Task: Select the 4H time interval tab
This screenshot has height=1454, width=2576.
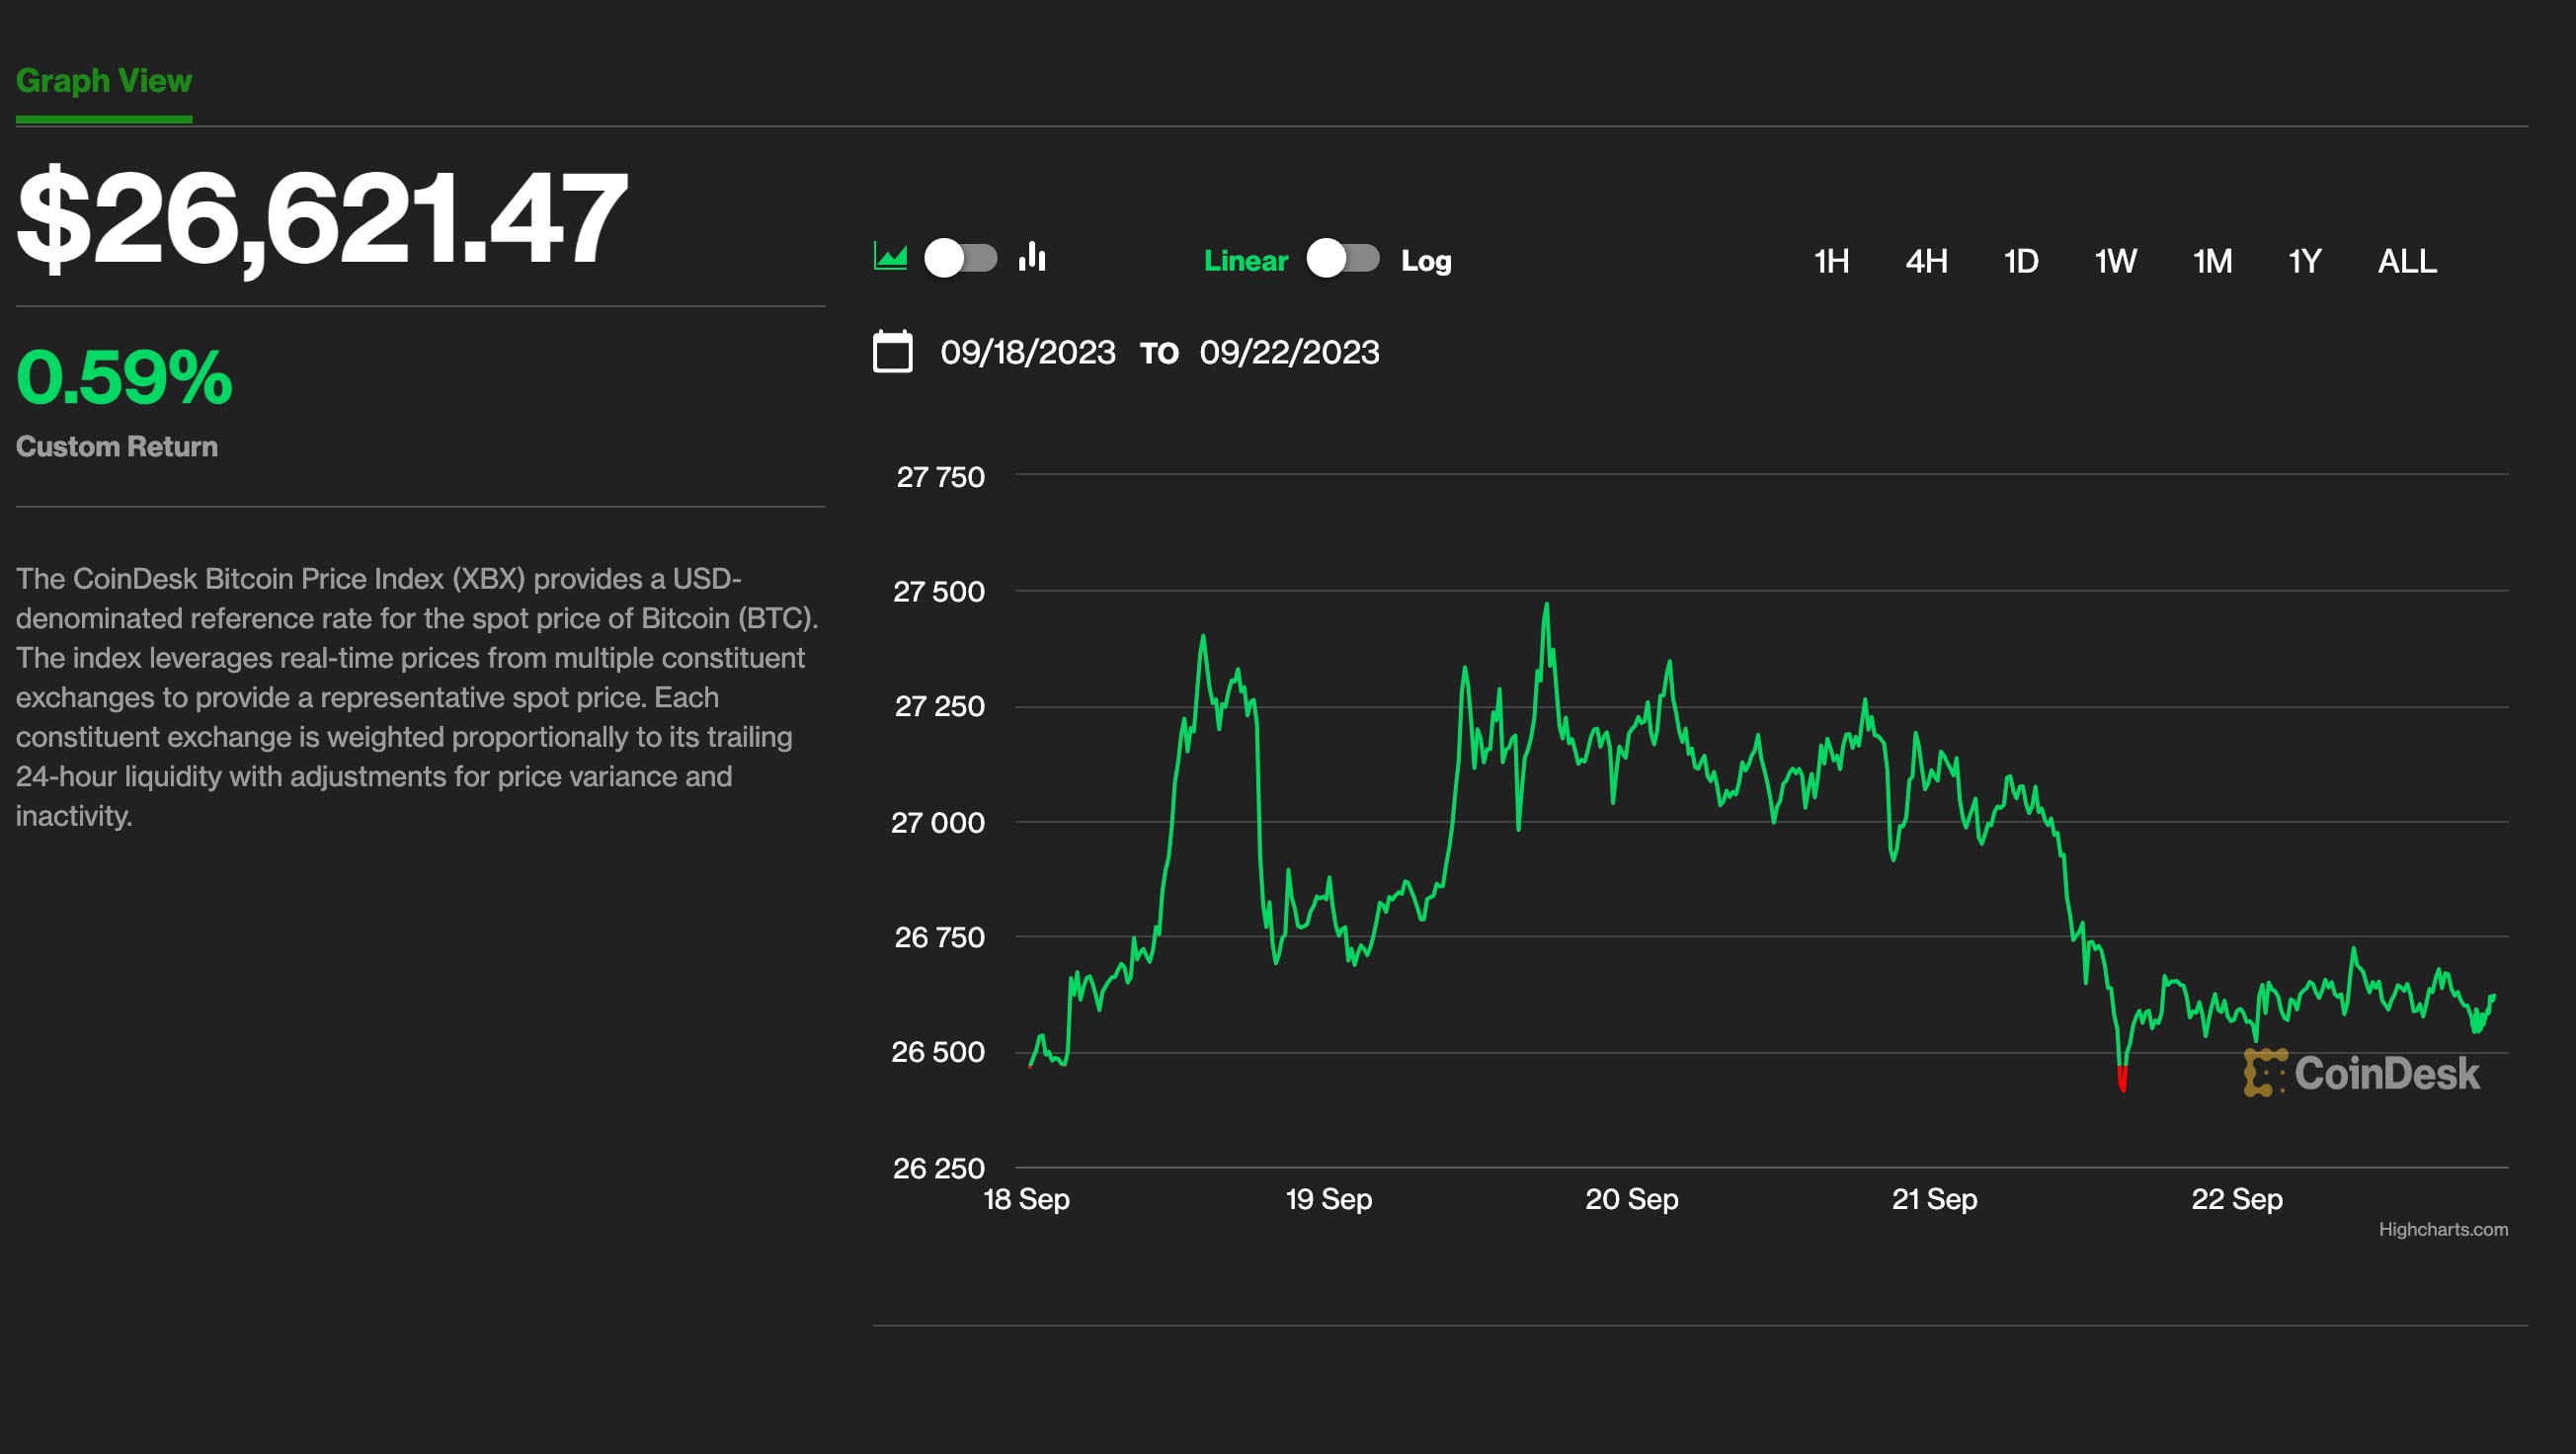Action: coord(1925,262)
